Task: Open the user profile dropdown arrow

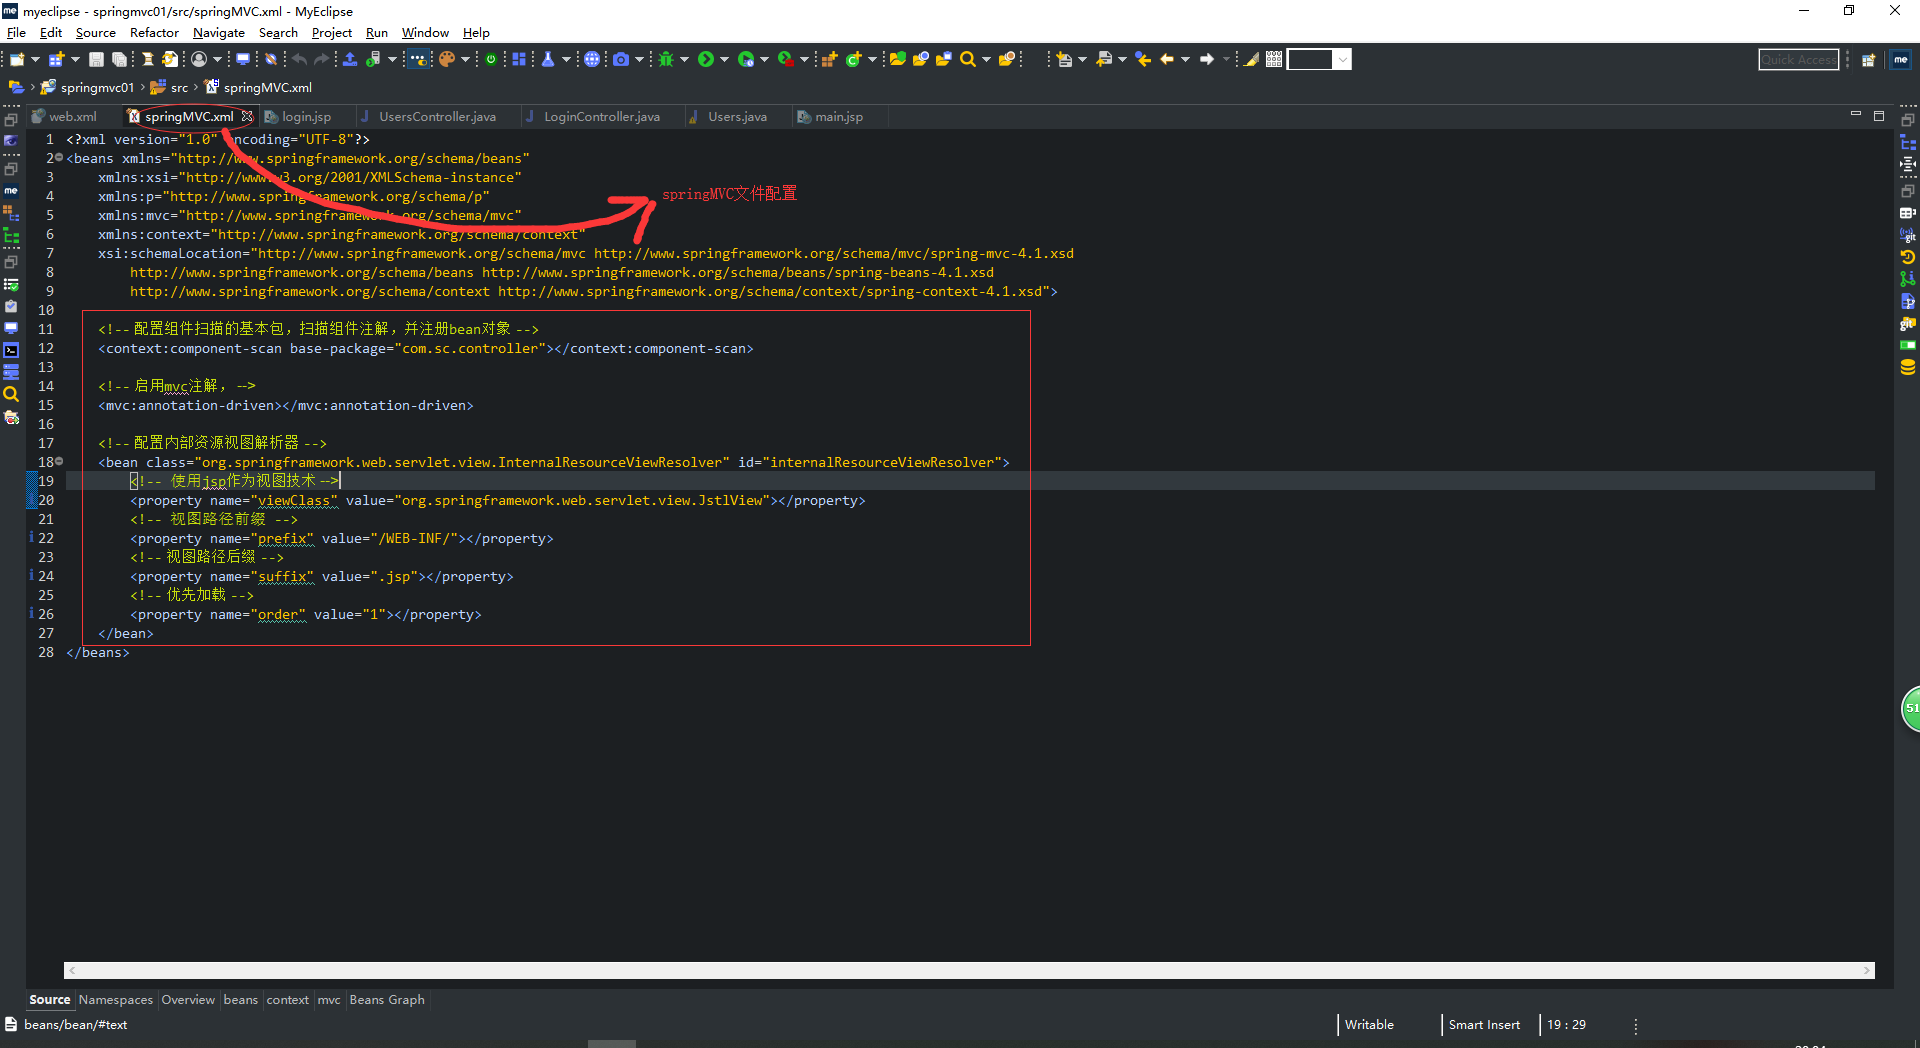Action: pos(217,60)
